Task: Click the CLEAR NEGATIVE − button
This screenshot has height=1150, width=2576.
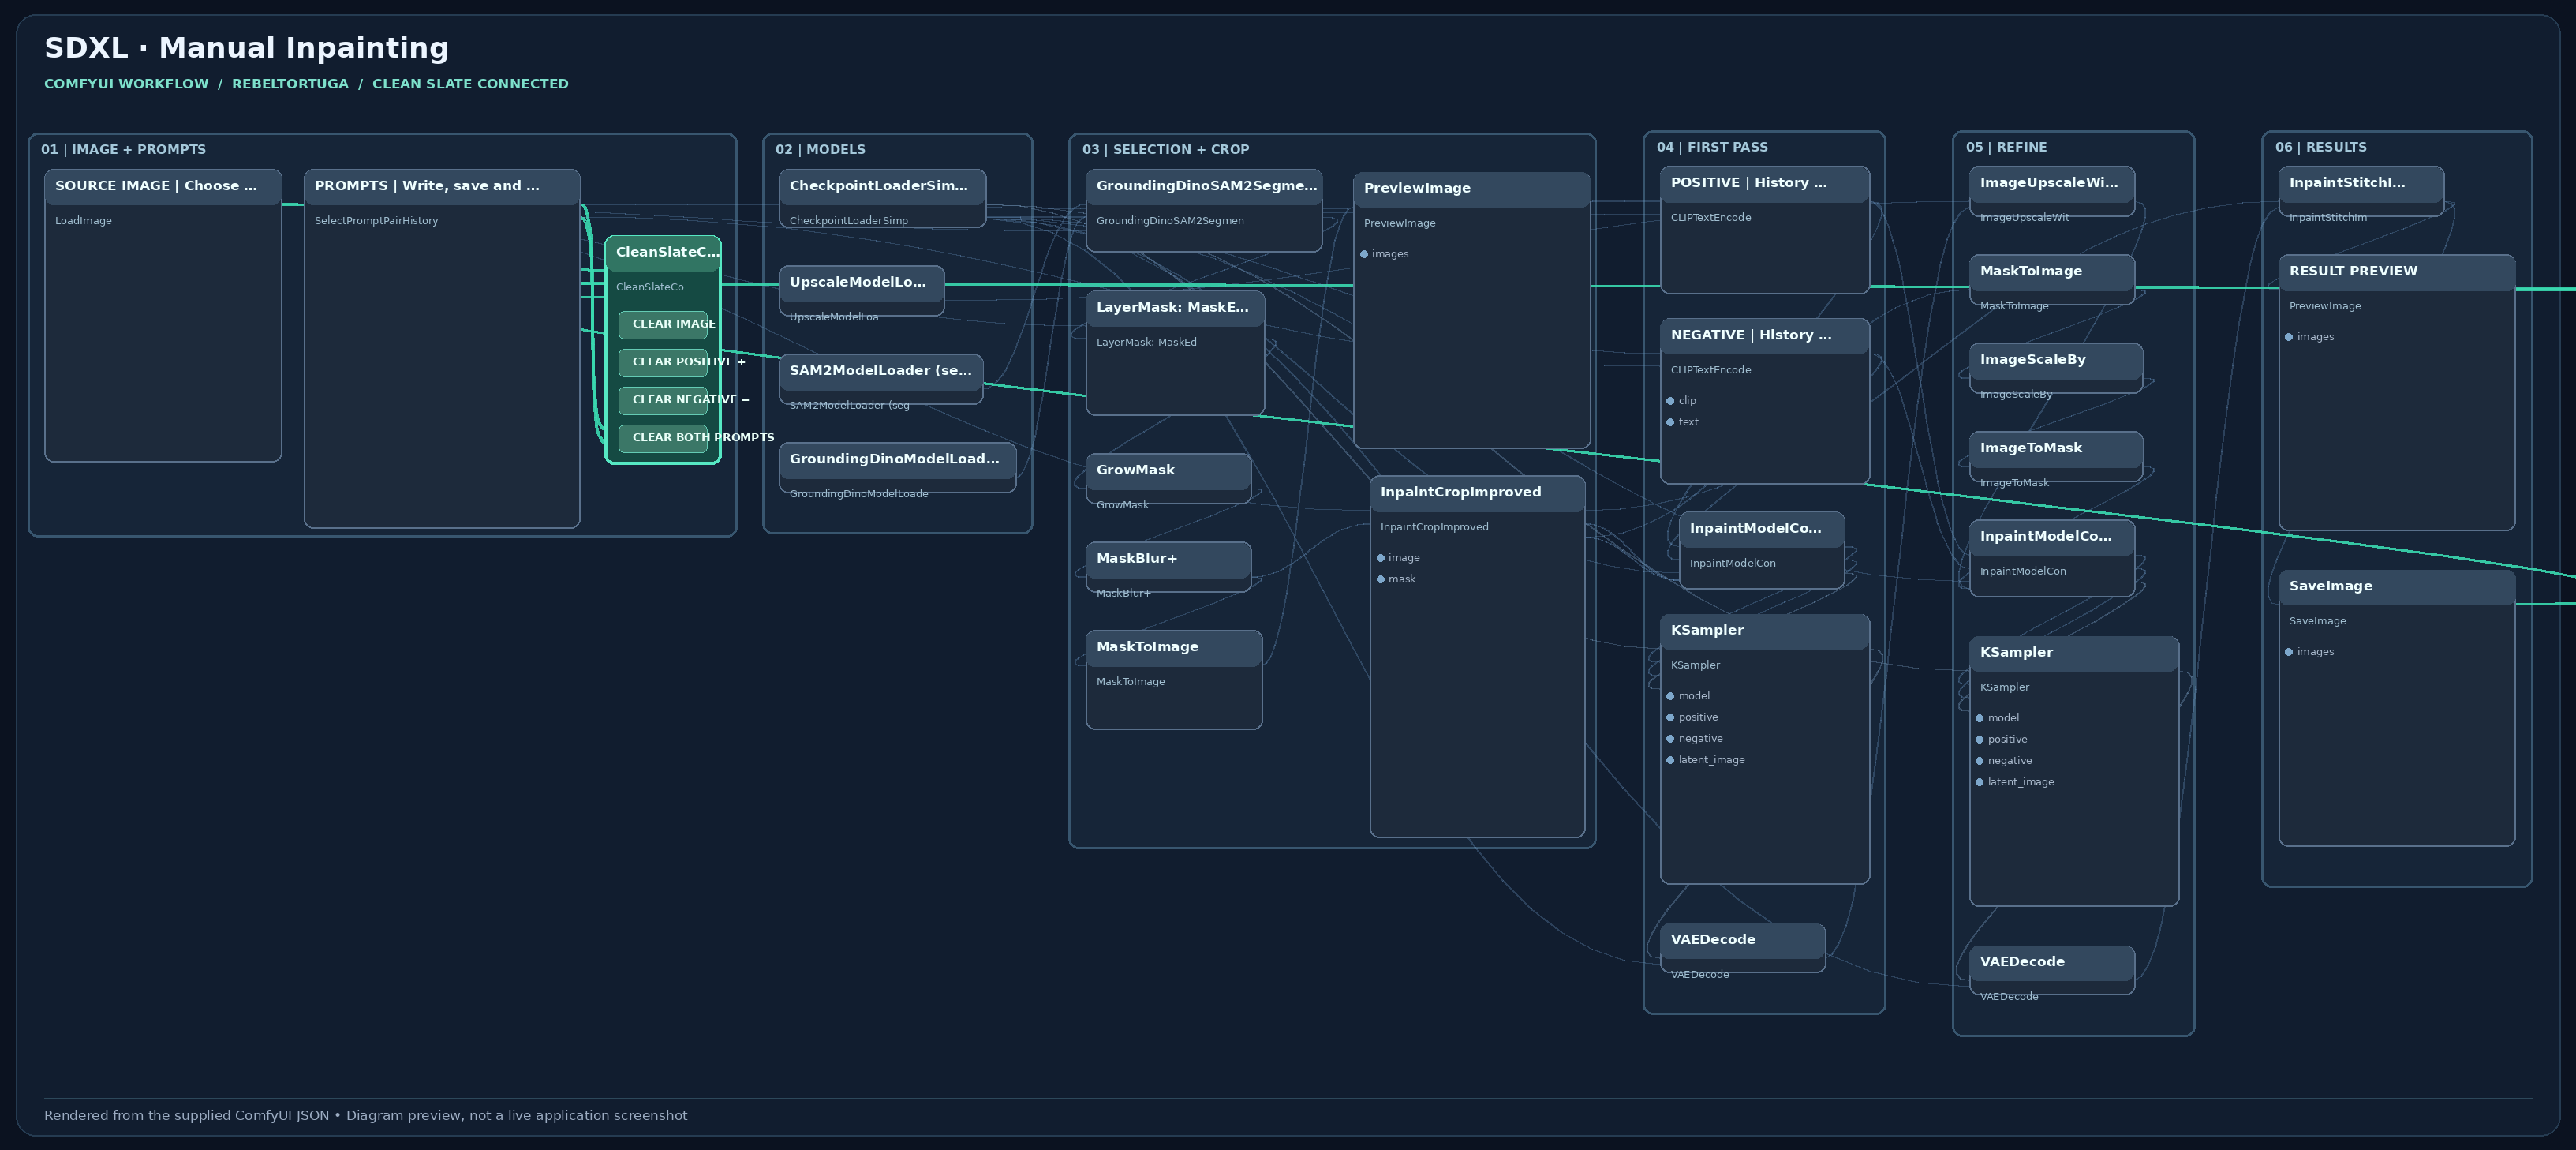Action: tap(663, 400)
